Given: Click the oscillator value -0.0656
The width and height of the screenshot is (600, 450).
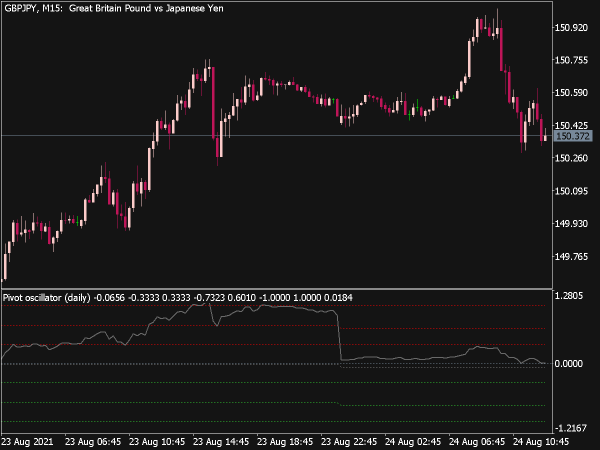Looking at the screenshot, I should coord(109,298).
